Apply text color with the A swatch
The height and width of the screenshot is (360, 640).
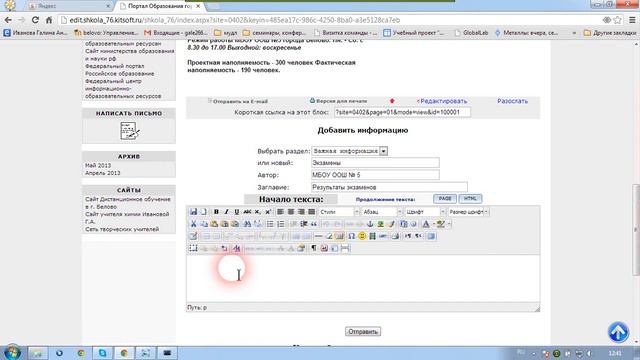pos(425,224)
